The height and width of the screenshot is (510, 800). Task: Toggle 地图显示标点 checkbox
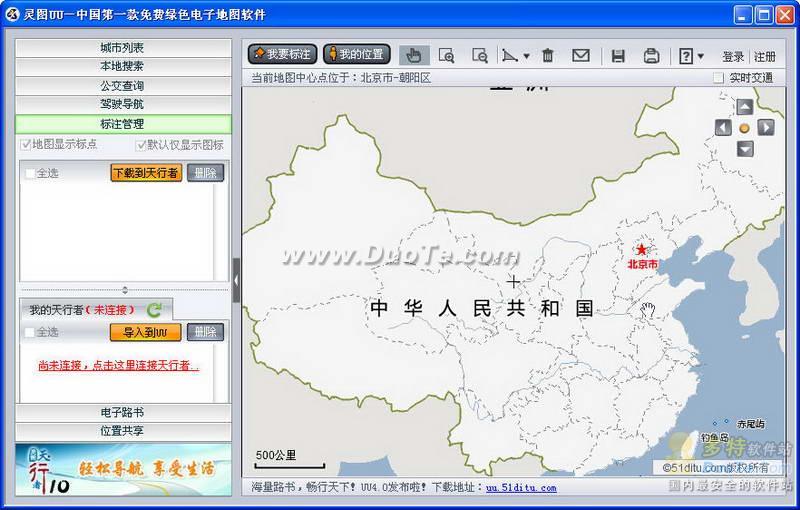pos(26,144)
